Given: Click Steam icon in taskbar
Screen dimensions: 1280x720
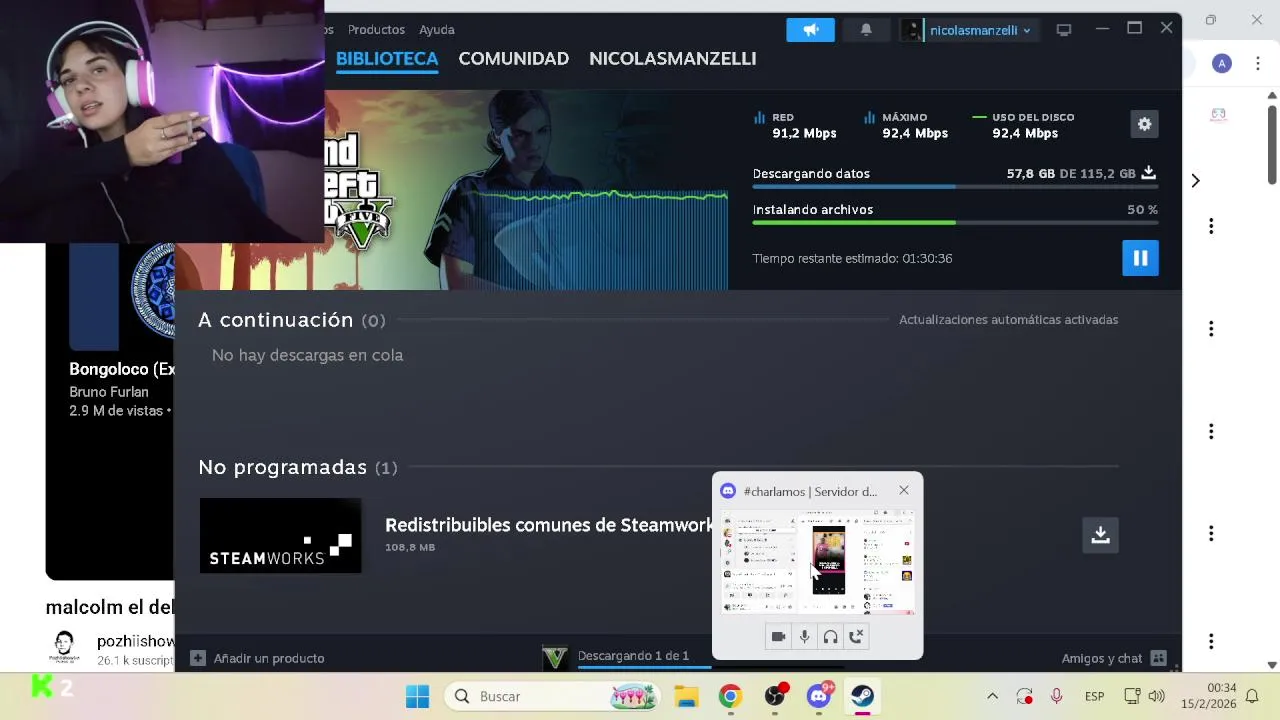Looking at the screenshot, I should coord(862,696).
